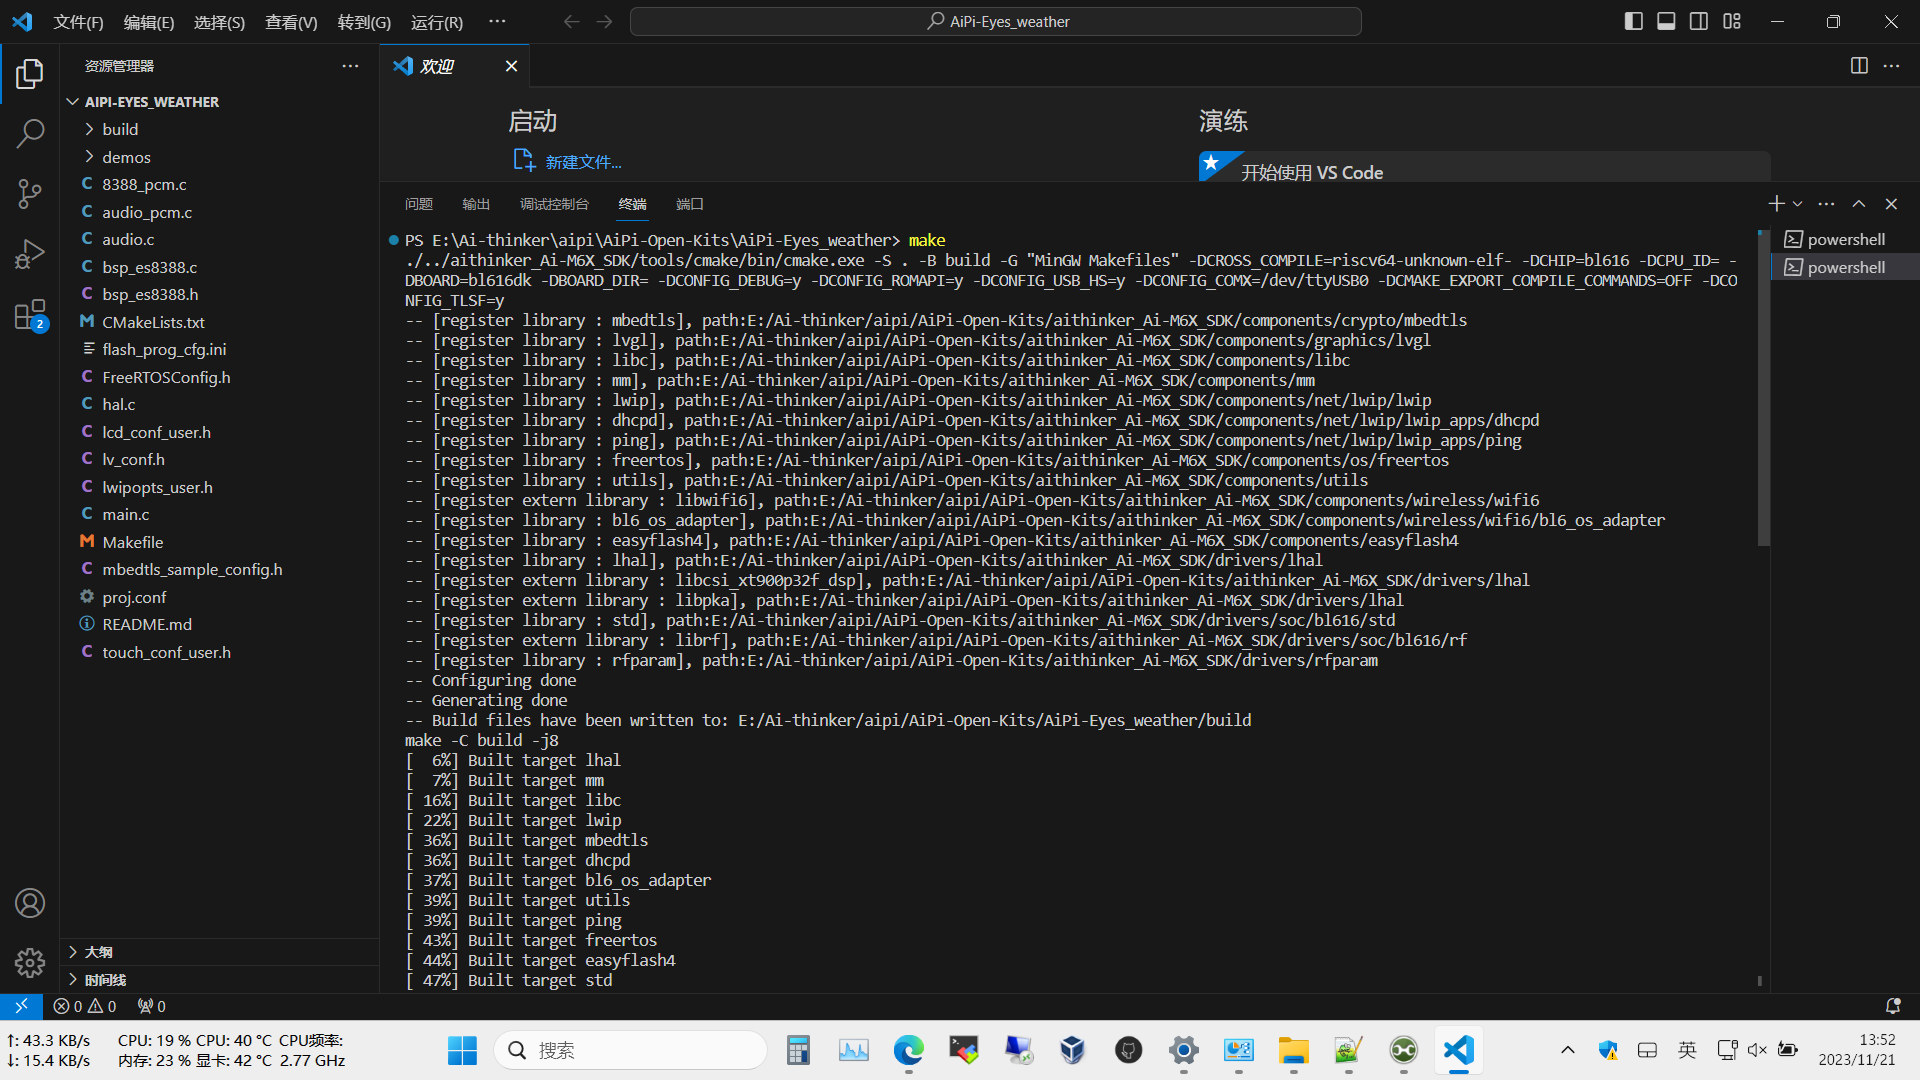Screen dimensions: 1920x1080
Task: Open the Extensions view with badge
Action: 30,315
